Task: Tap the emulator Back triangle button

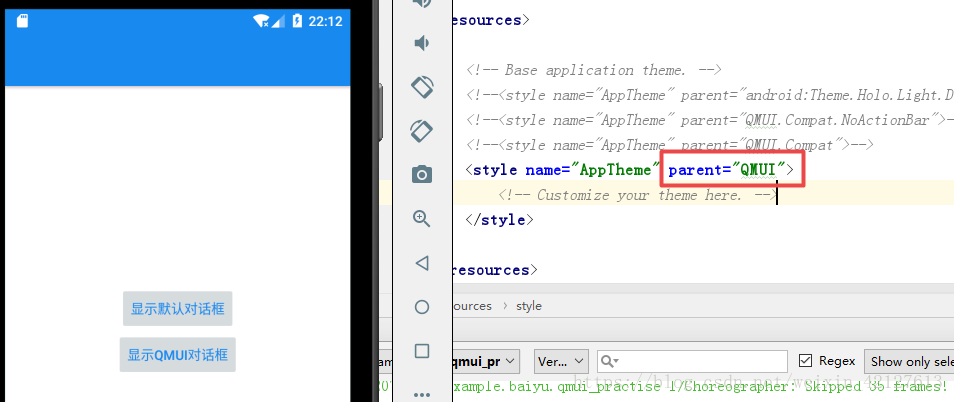Action: (x=422, y=263)
